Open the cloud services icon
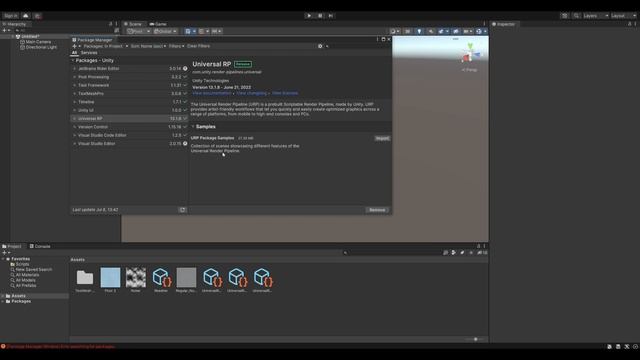The width and height of the screenshot is (640, 360). coord(26,16)
